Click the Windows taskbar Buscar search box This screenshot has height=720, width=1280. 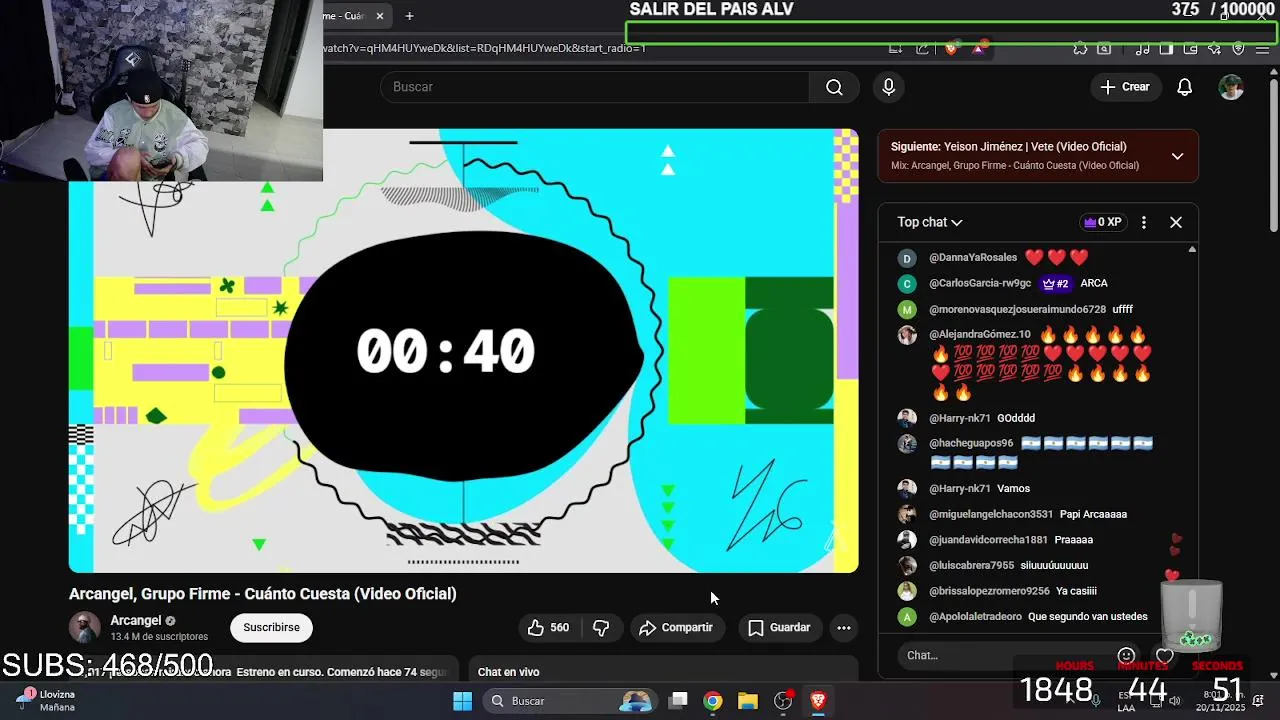coord(568,701)
